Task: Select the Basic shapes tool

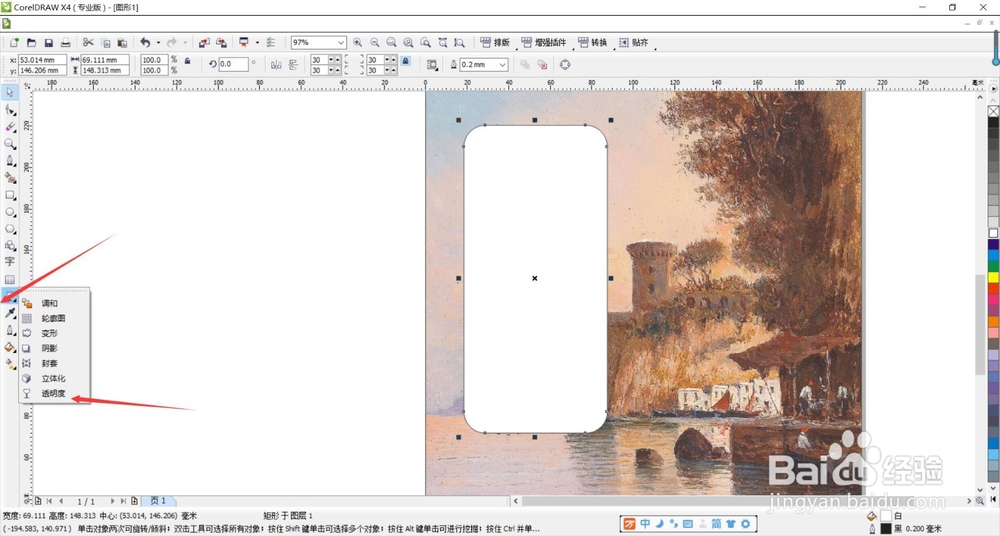Action: 10,245
